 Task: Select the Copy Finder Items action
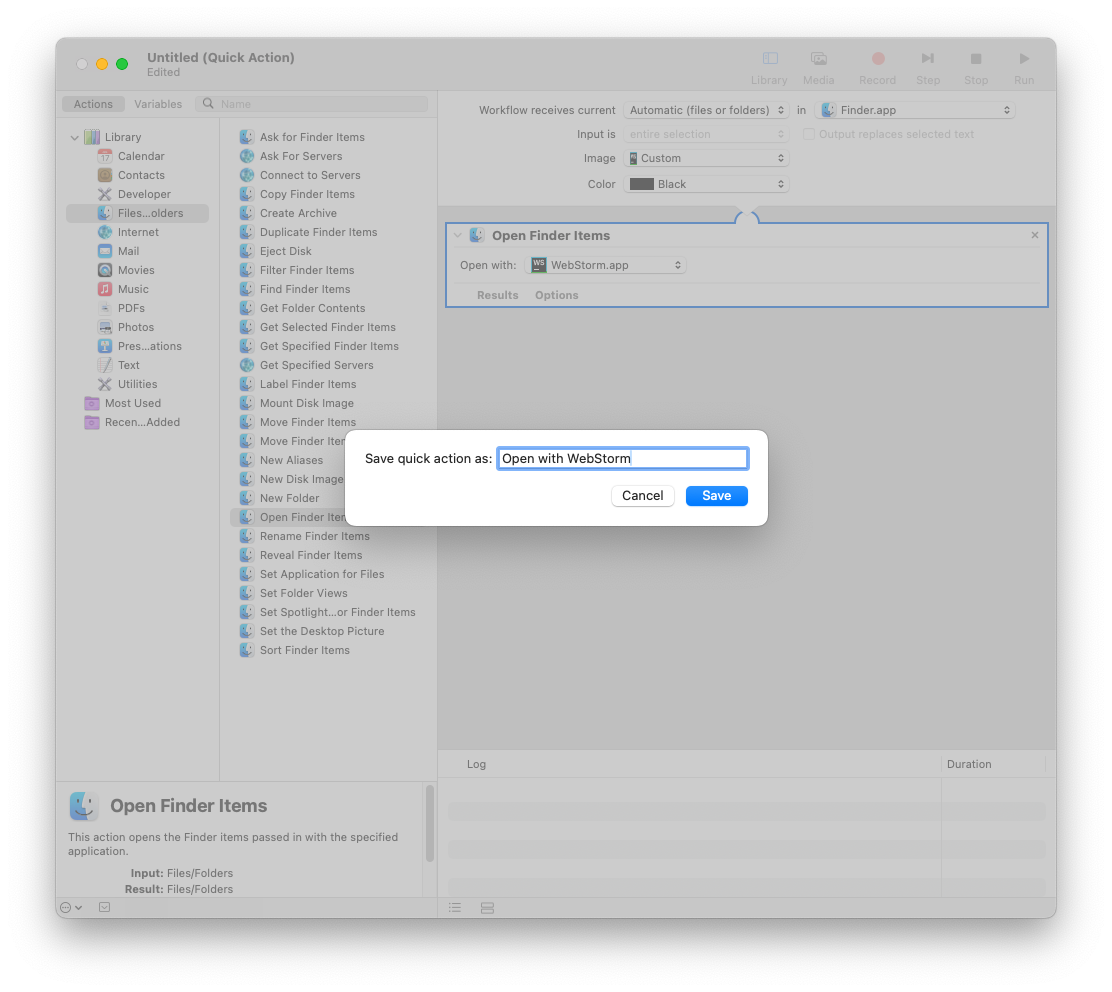307,194
